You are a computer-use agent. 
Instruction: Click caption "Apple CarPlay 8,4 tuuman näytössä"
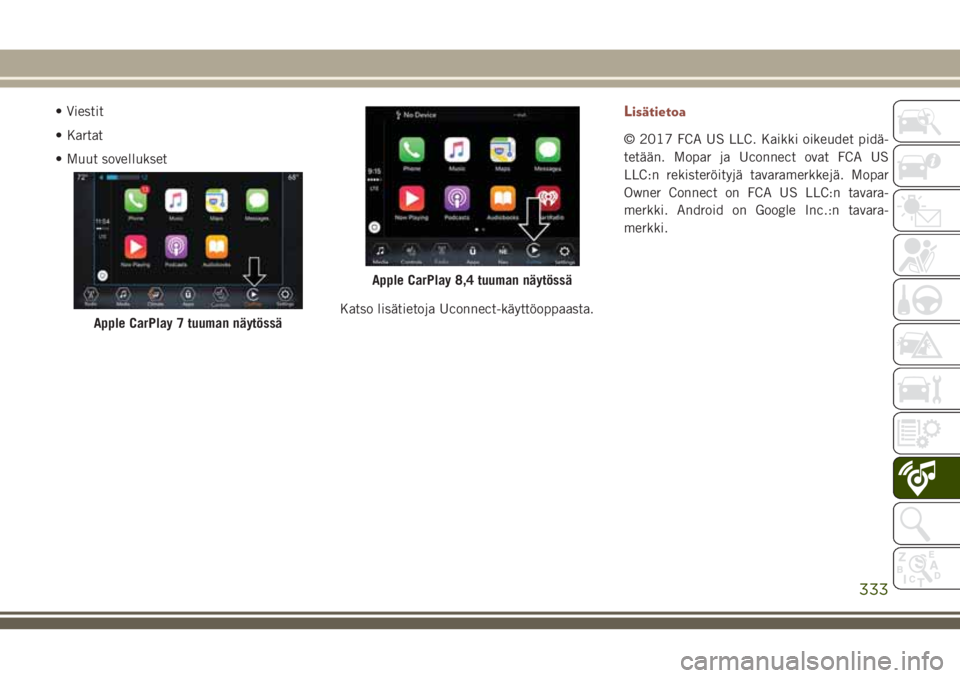(x=472, y=281)
